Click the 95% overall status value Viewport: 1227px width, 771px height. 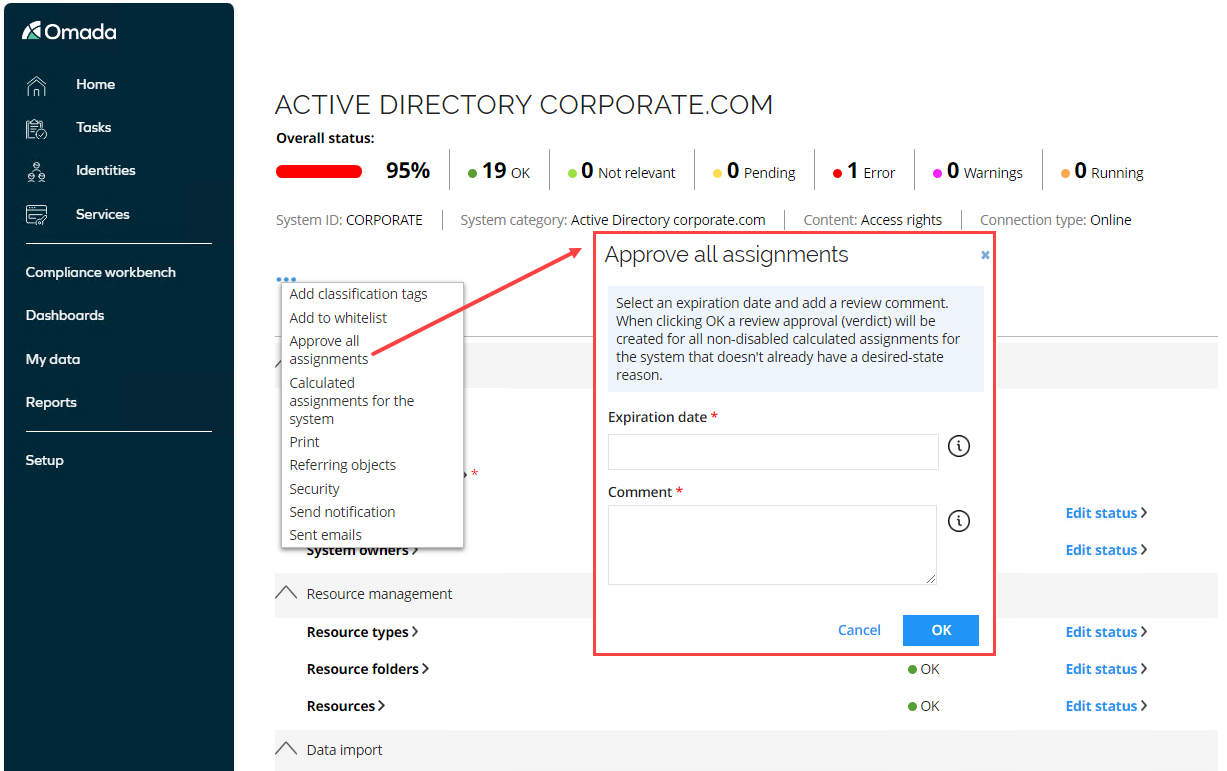coord(408,171)
